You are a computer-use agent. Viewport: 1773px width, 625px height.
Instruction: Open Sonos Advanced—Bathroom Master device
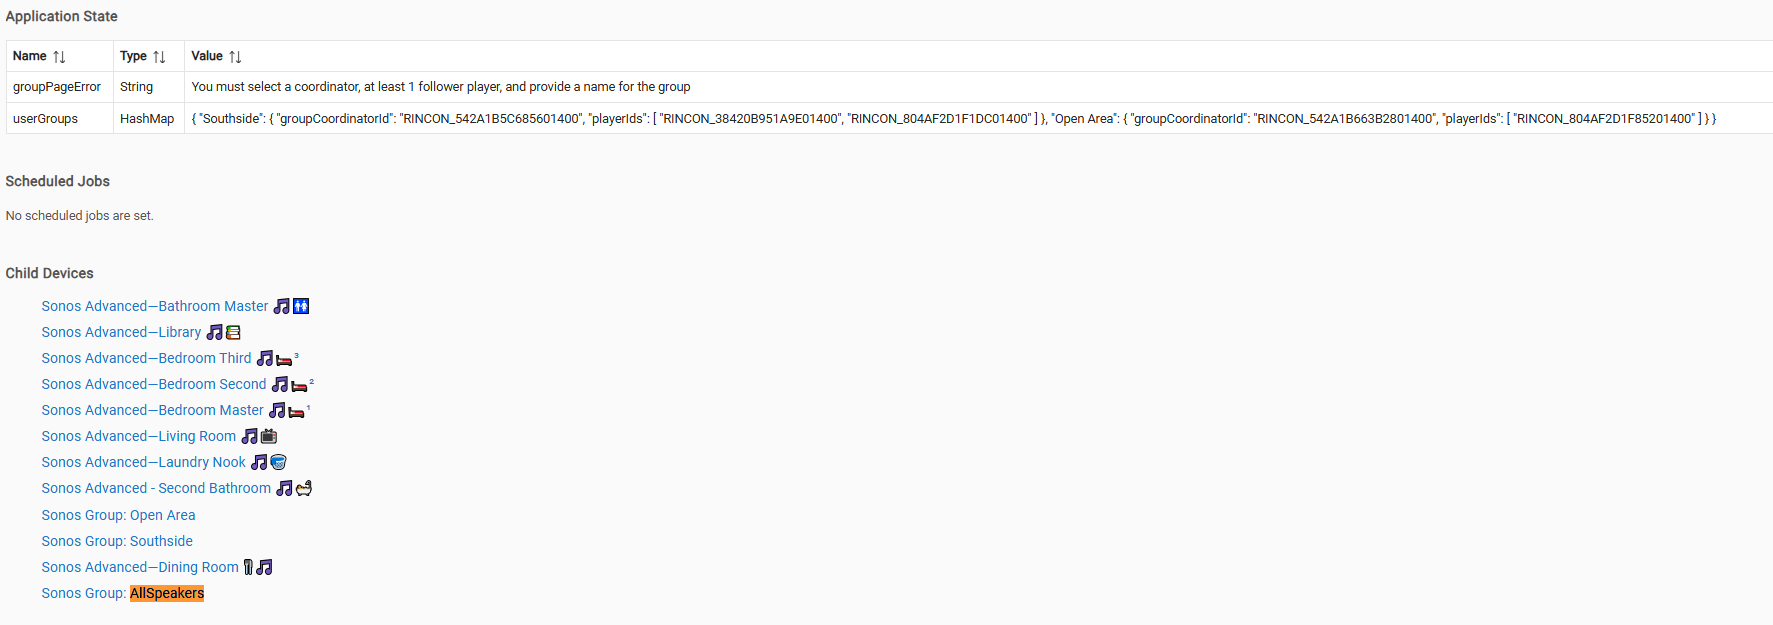[x=155, y=306]
